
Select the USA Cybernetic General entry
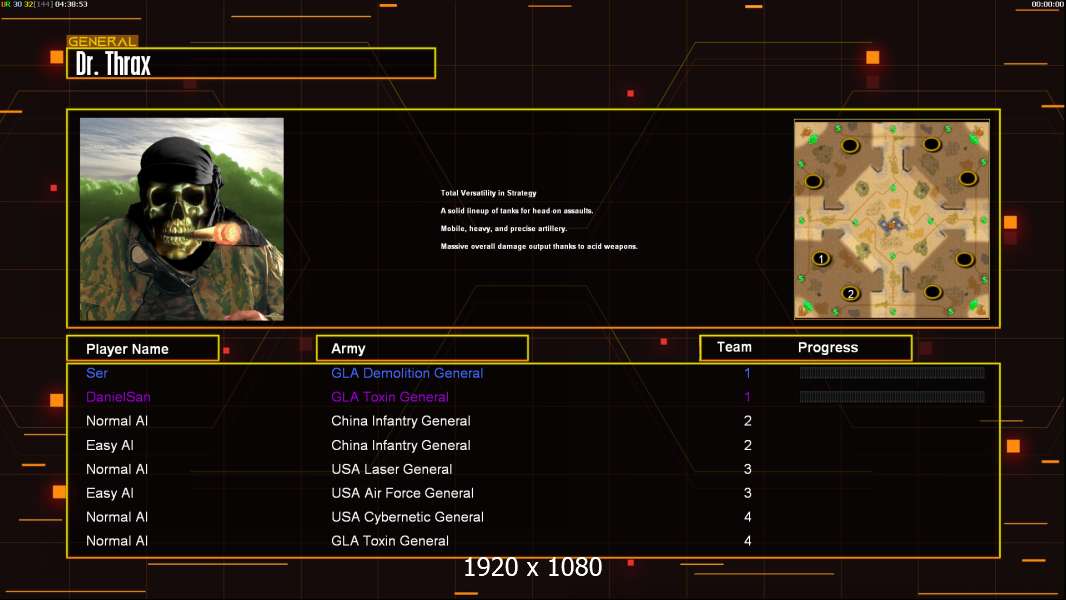coord(407,517)
